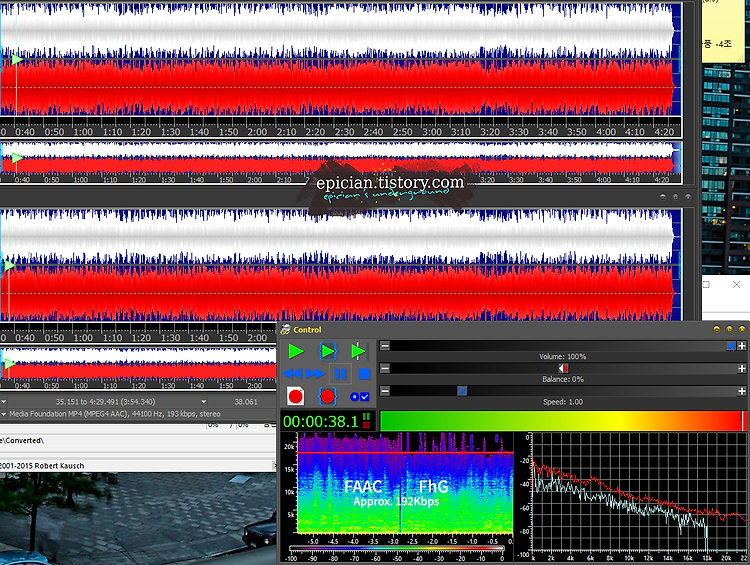
Task: Click 4:20 on the top waveform time ruler
Action: (x=664, y=132)
